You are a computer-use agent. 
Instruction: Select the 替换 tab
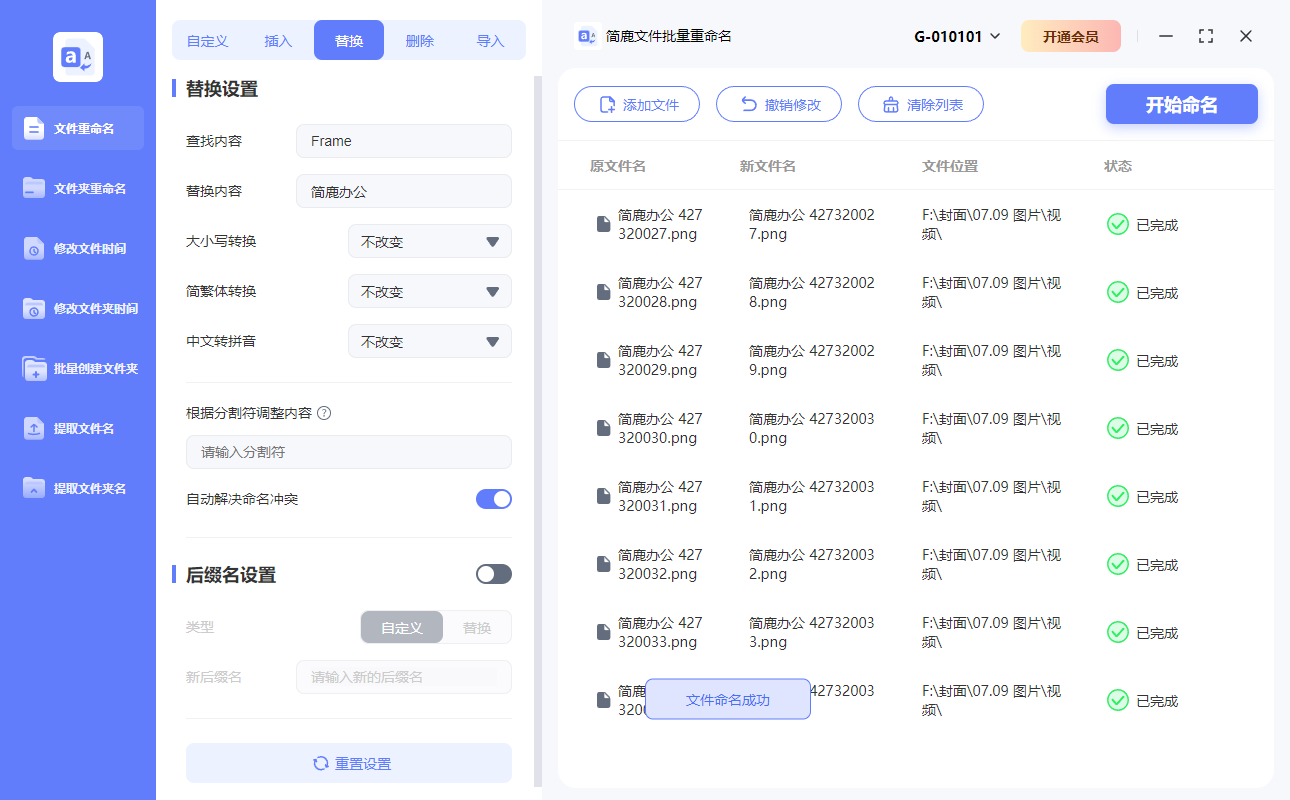pyautogui.click(x=349, y=41)
